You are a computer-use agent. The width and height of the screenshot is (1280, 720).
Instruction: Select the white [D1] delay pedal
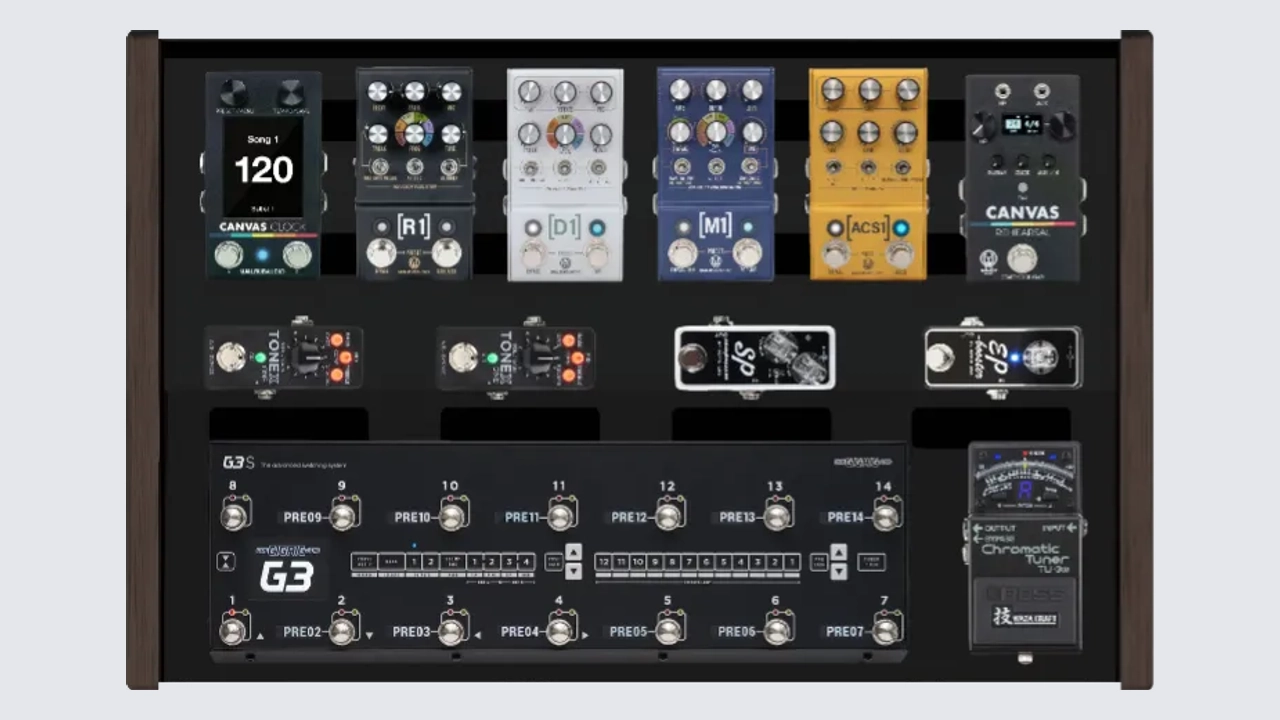(565, 174)
